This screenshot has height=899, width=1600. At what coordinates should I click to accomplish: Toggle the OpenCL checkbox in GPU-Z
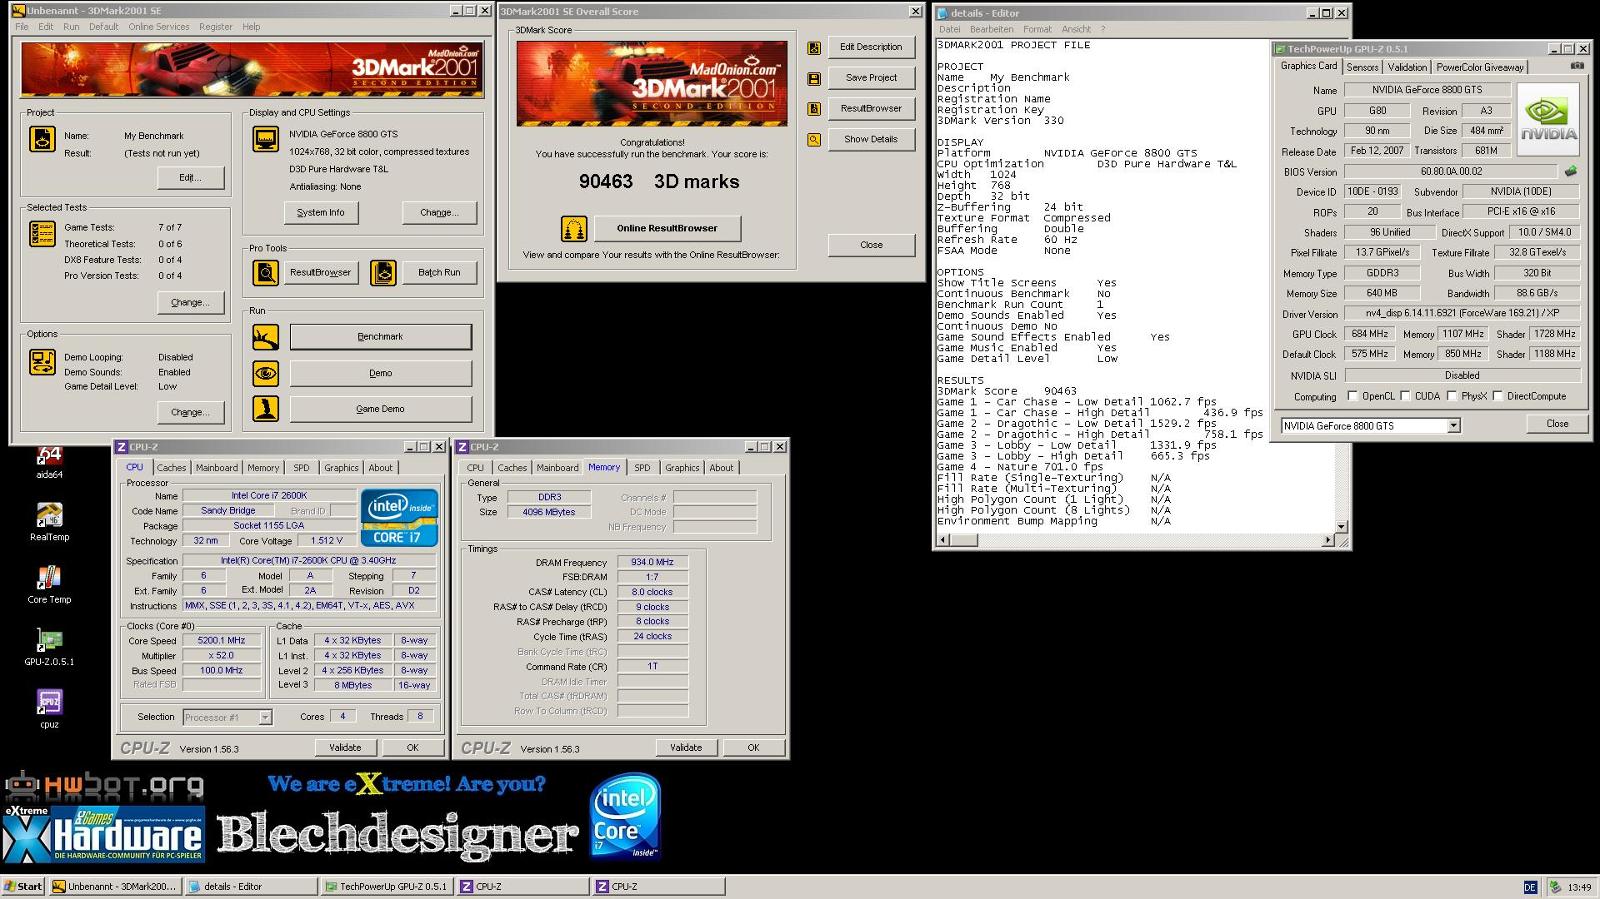click(1353, 396)
